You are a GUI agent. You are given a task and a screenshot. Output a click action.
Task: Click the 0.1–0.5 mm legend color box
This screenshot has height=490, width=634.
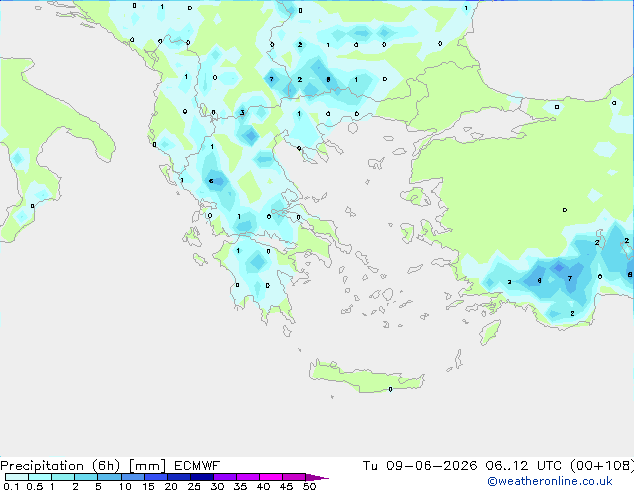tap(17, 477)
